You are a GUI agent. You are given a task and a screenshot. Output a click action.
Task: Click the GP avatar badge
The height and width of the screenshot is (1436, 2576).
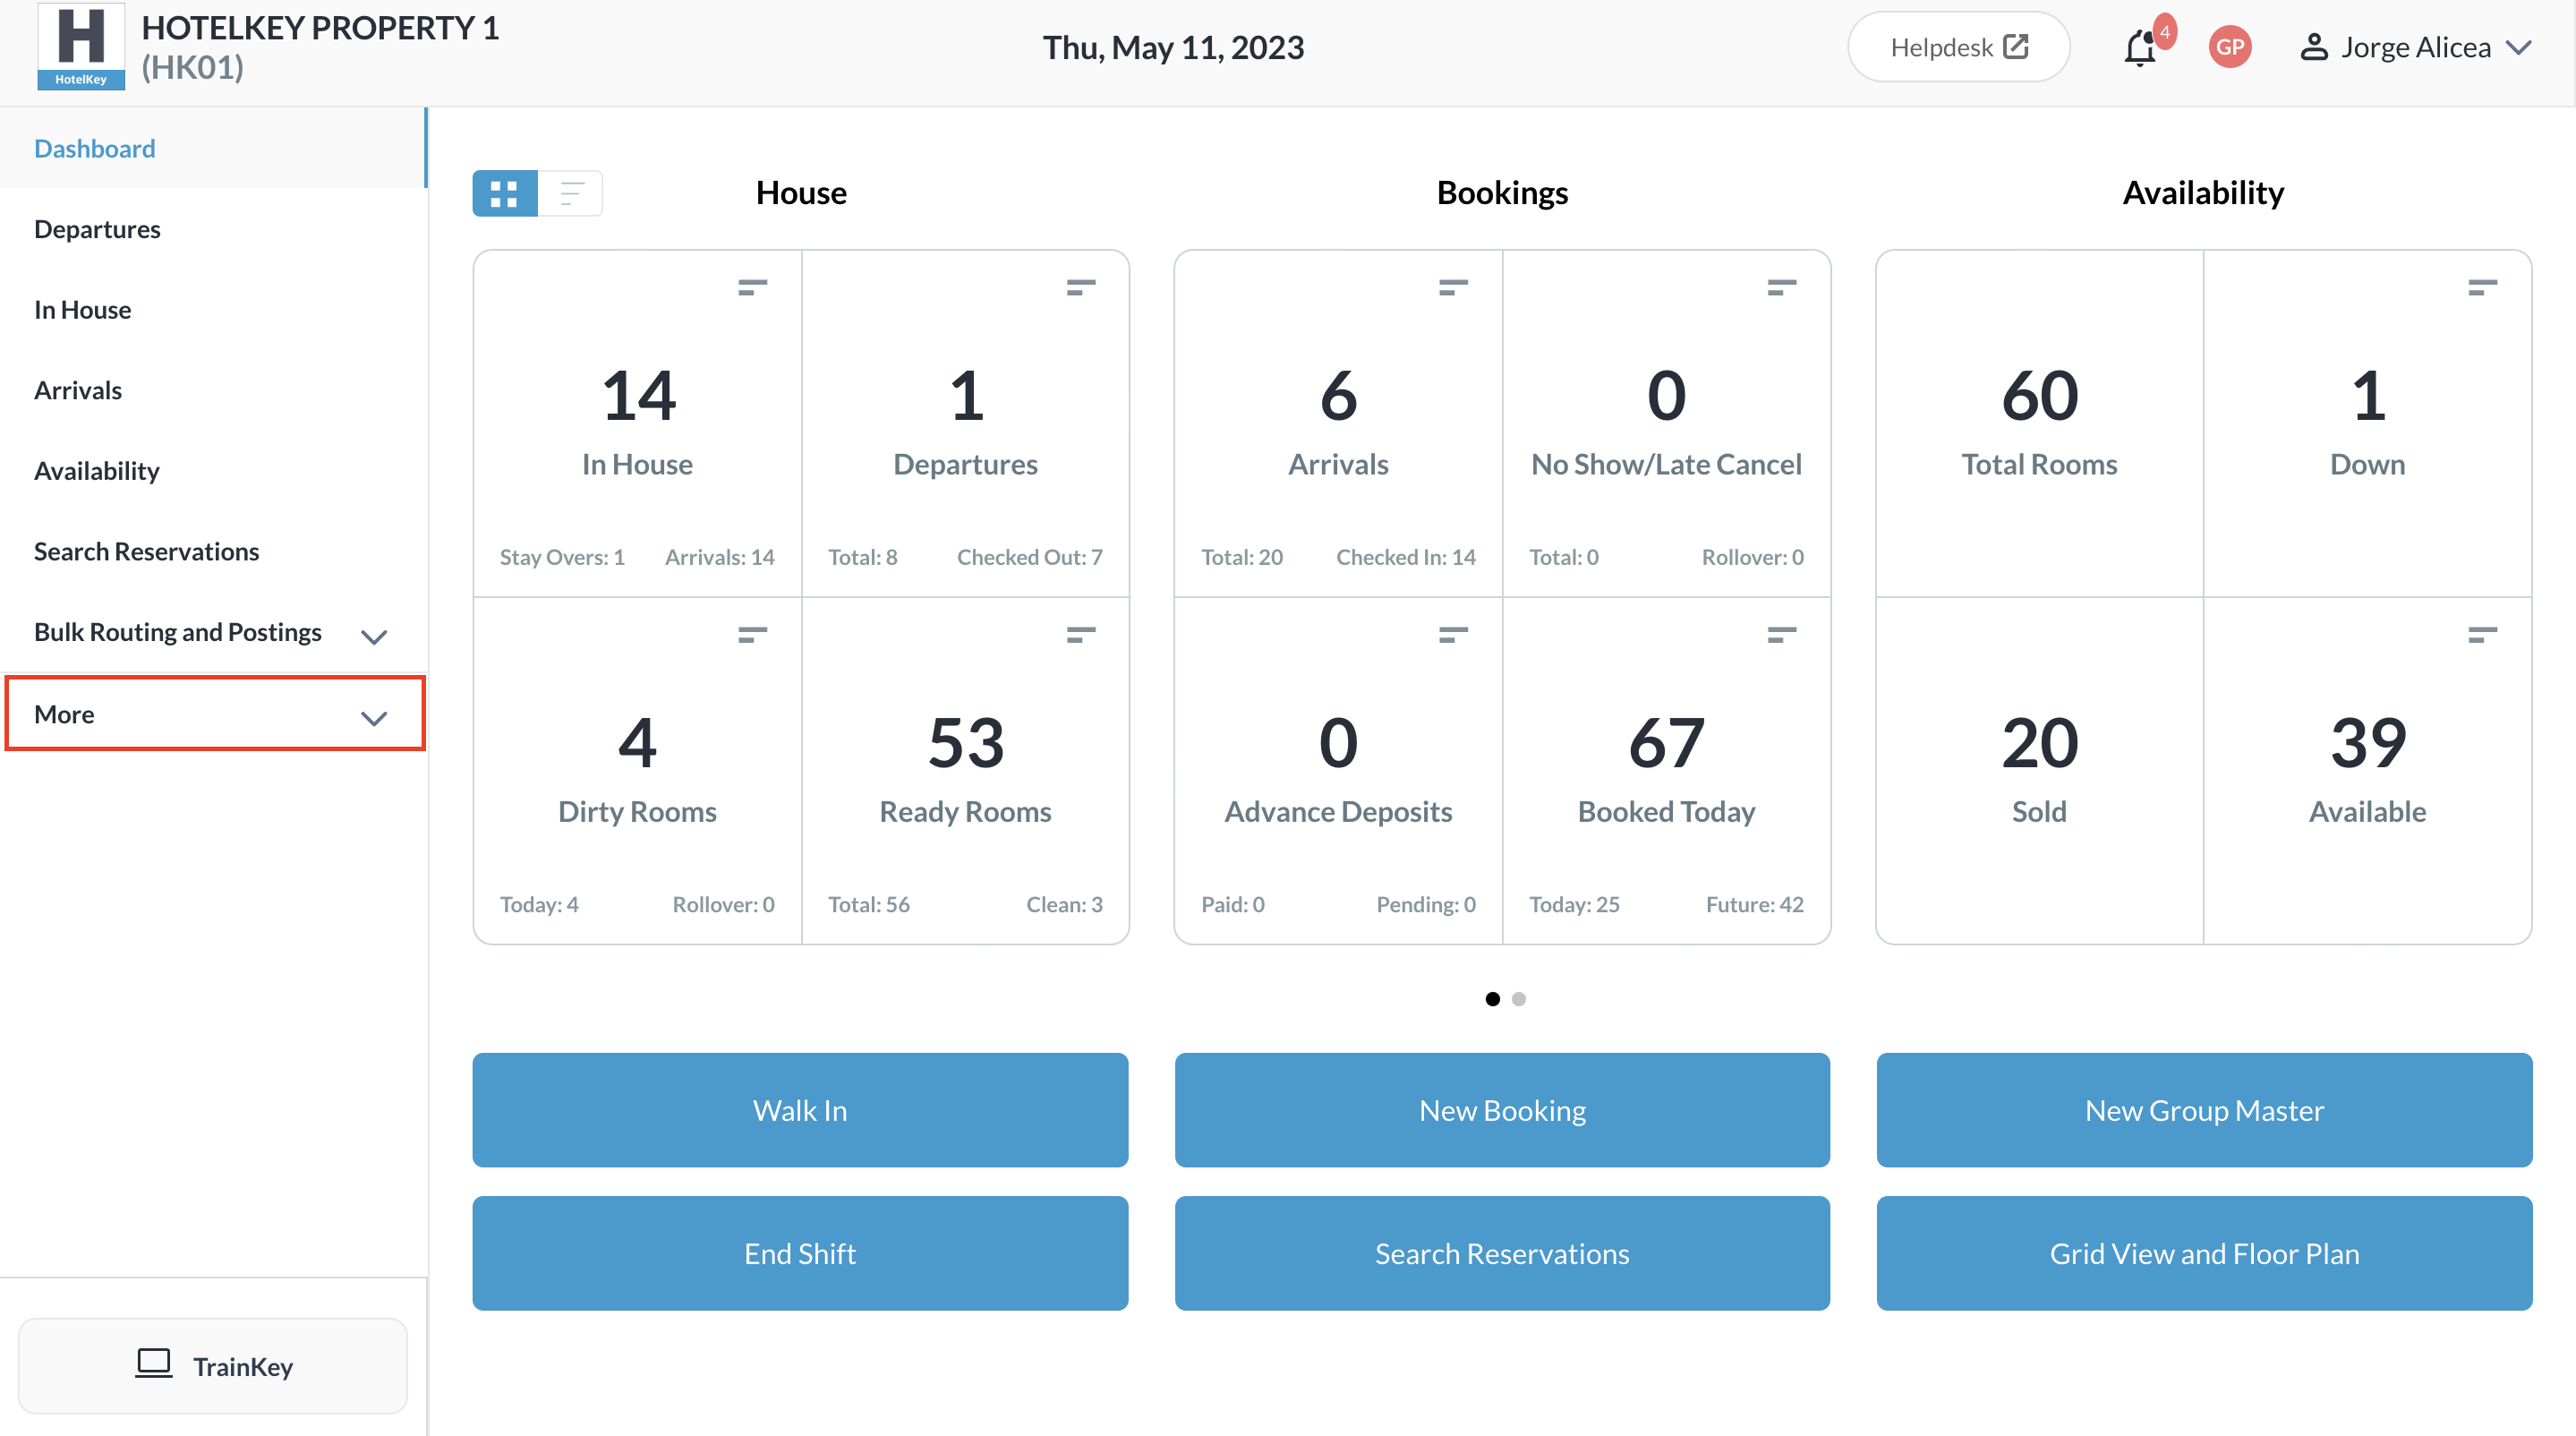tap(2229, 47)
